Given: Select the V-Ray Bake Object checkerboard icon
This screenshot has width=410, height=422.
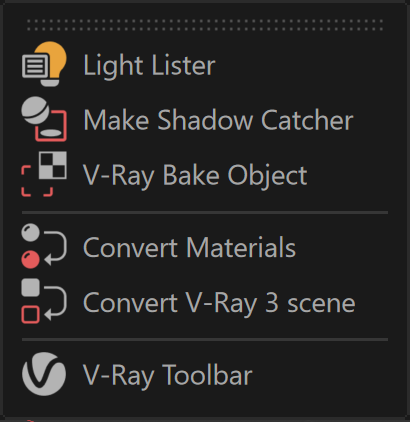Looking at the screenshot, I should (44, 174).
